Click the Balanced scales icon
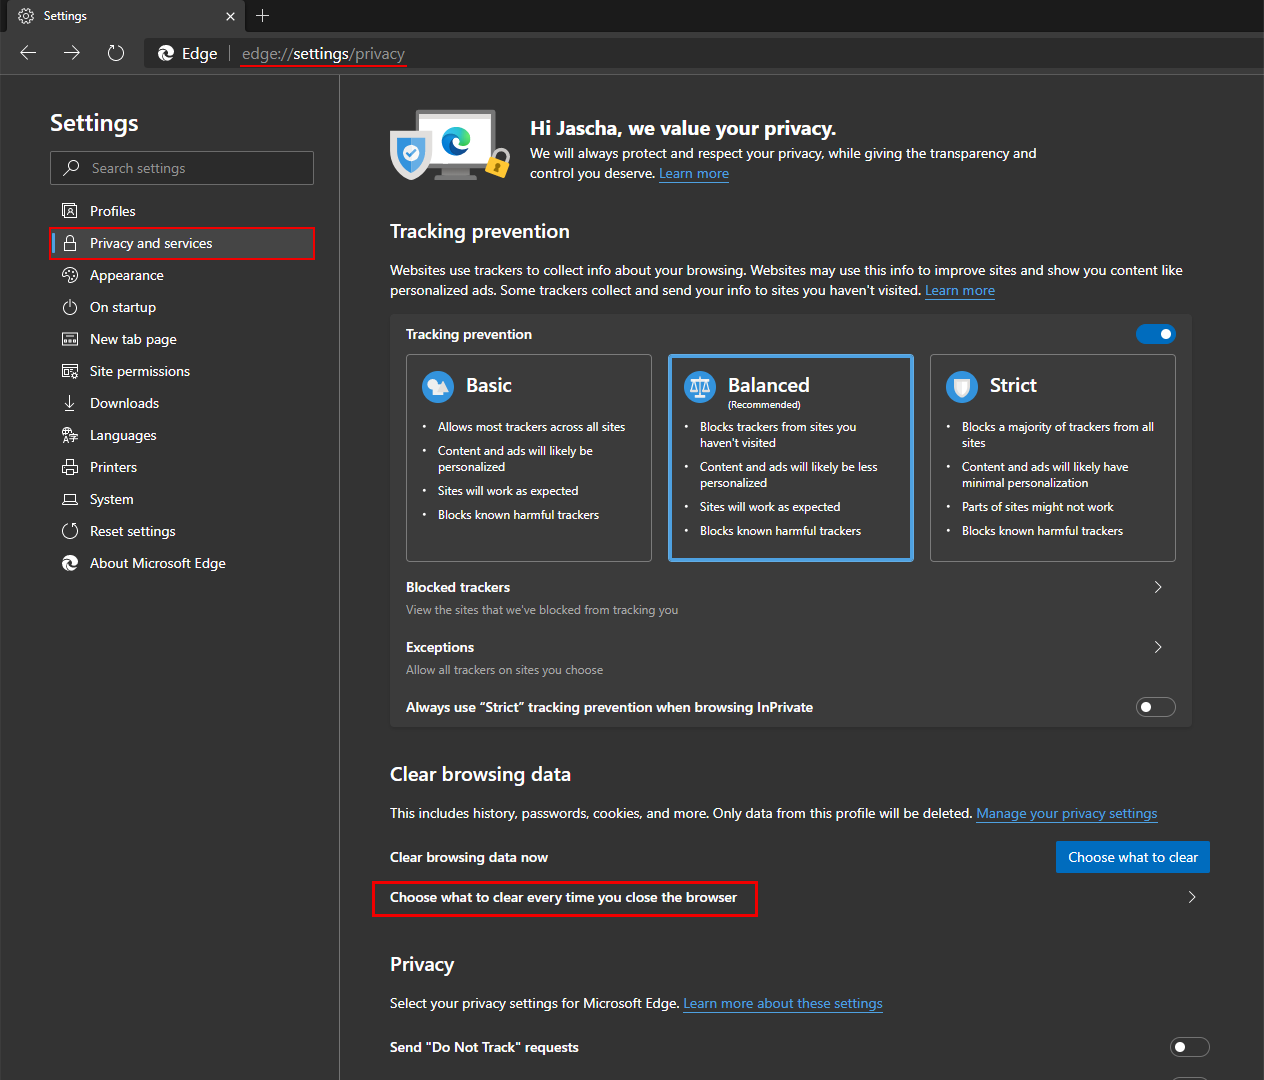Image resolution: width=1264 pixels, height=1080 pixels. point(700,386)
